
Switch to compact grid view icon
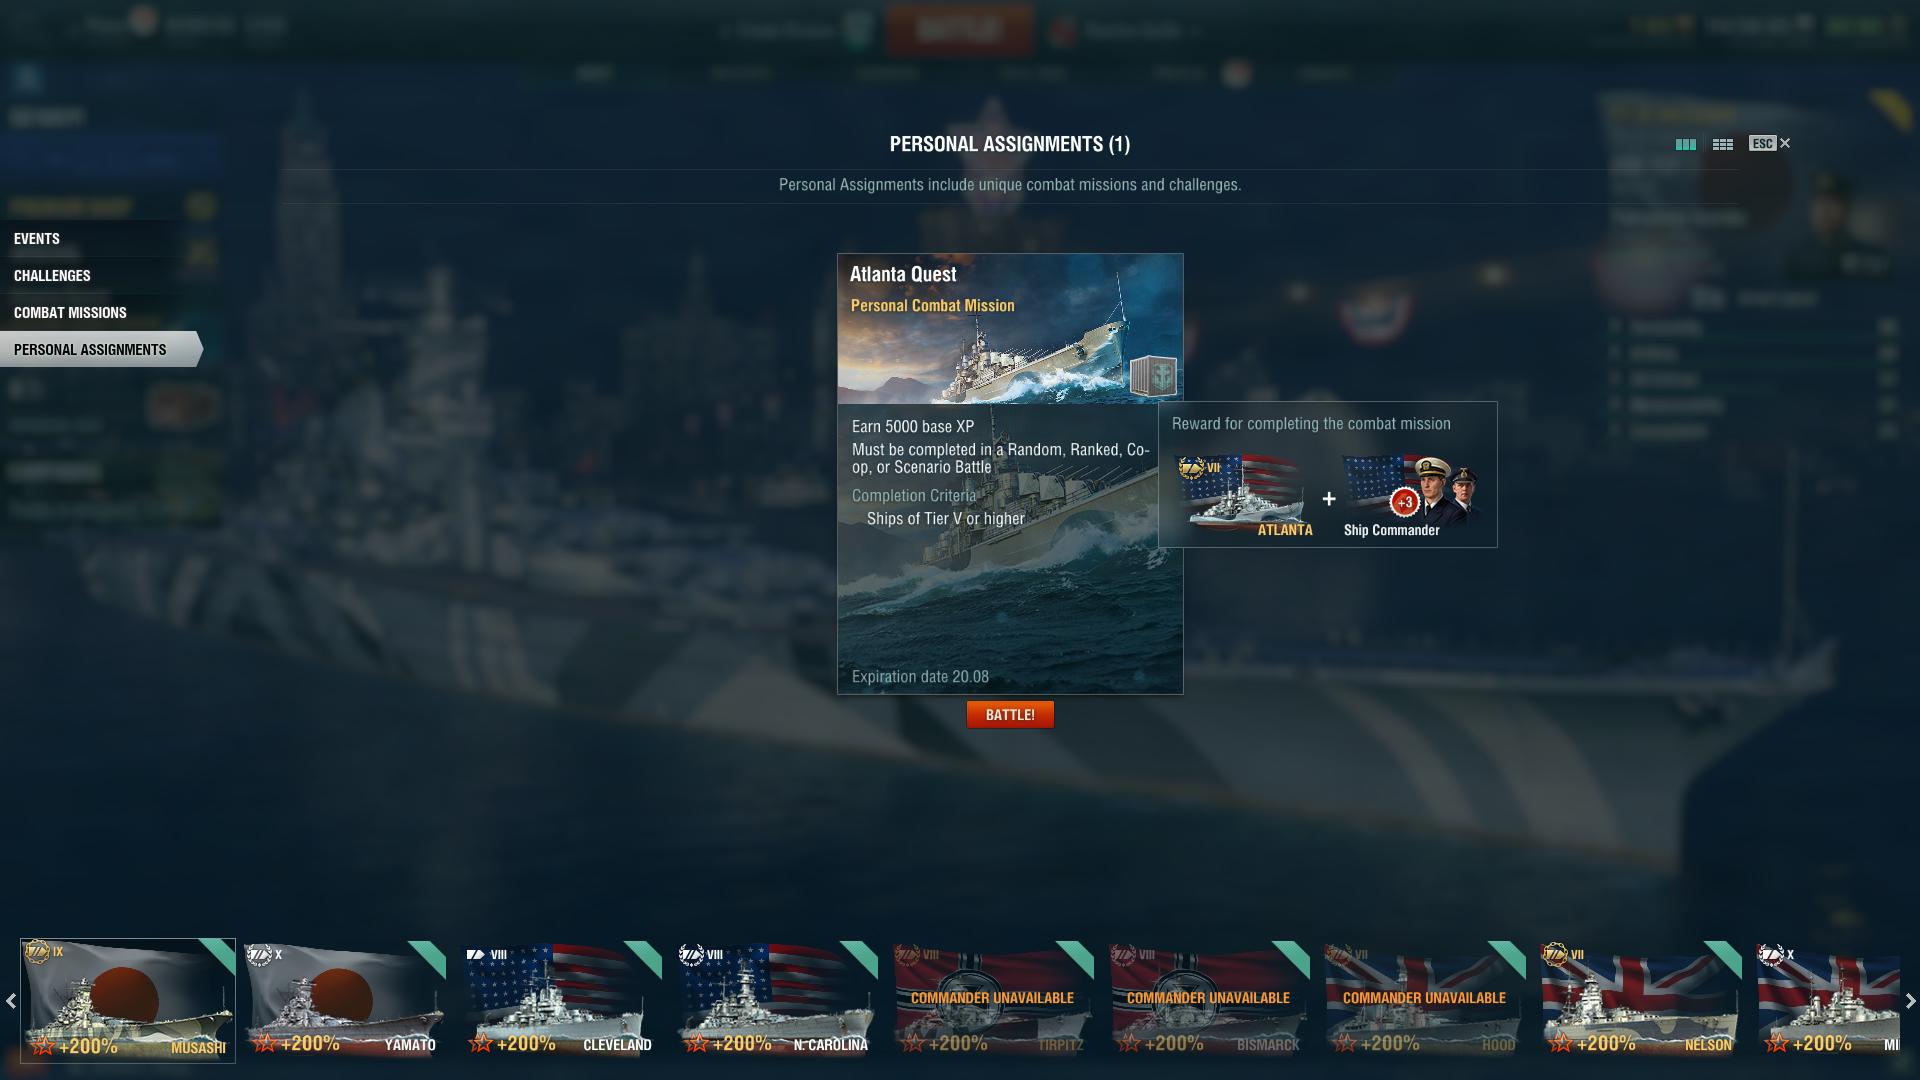coord(1722,144)
